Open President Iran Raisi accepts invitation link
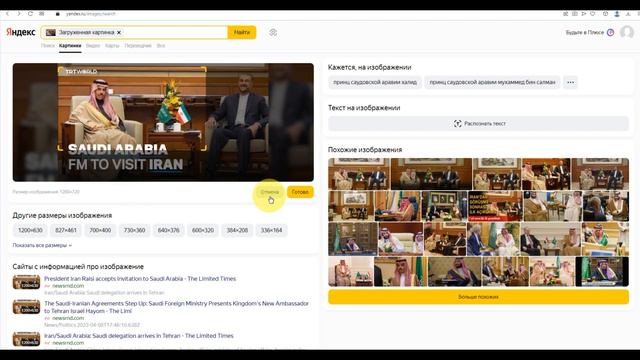640x360 pixels. click(140, 279)
